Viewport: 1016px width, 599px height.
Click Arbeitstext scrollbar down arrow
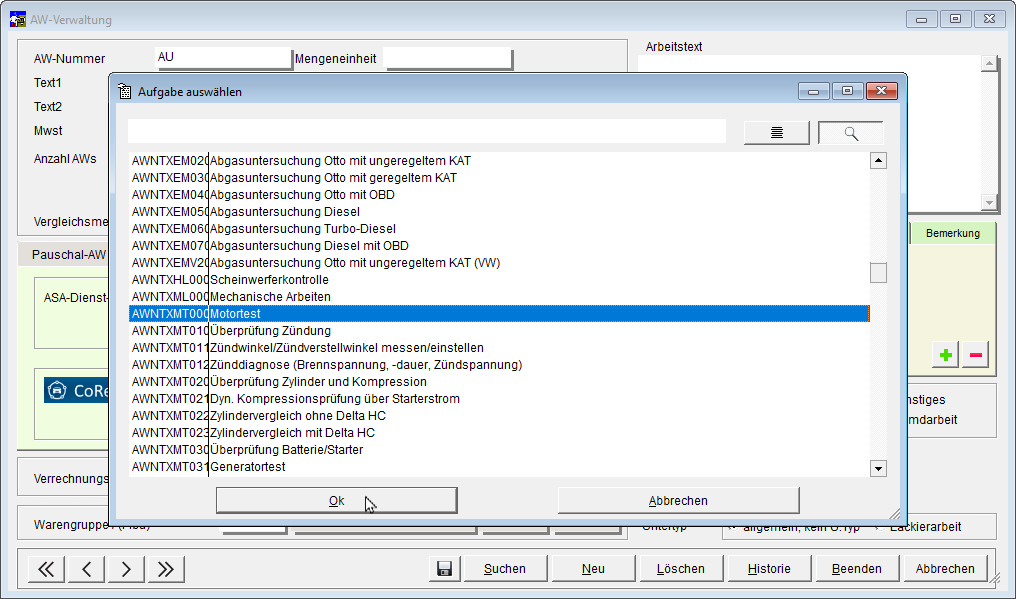[x=989, y=203]
